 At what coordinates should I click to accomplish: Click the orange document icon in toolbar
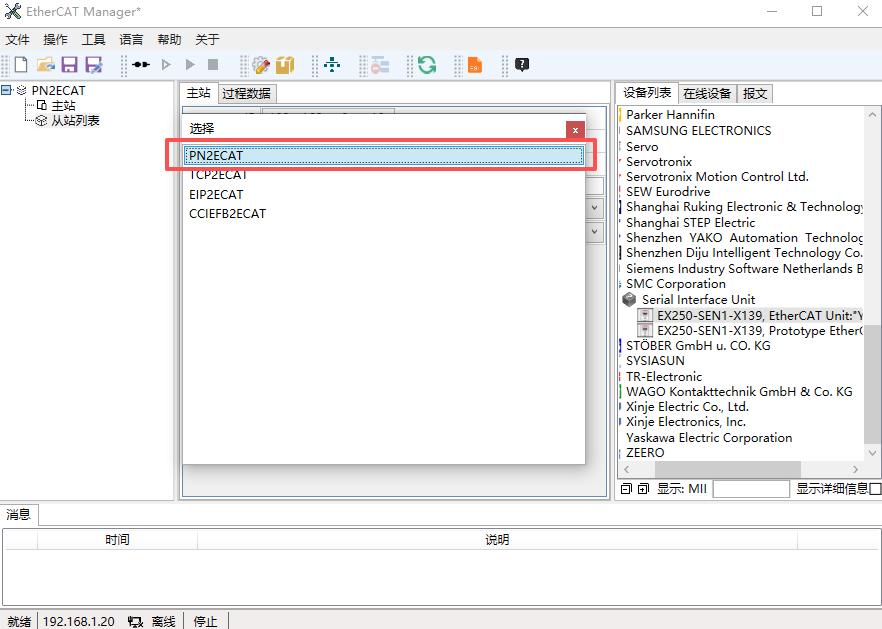point(475,65)
